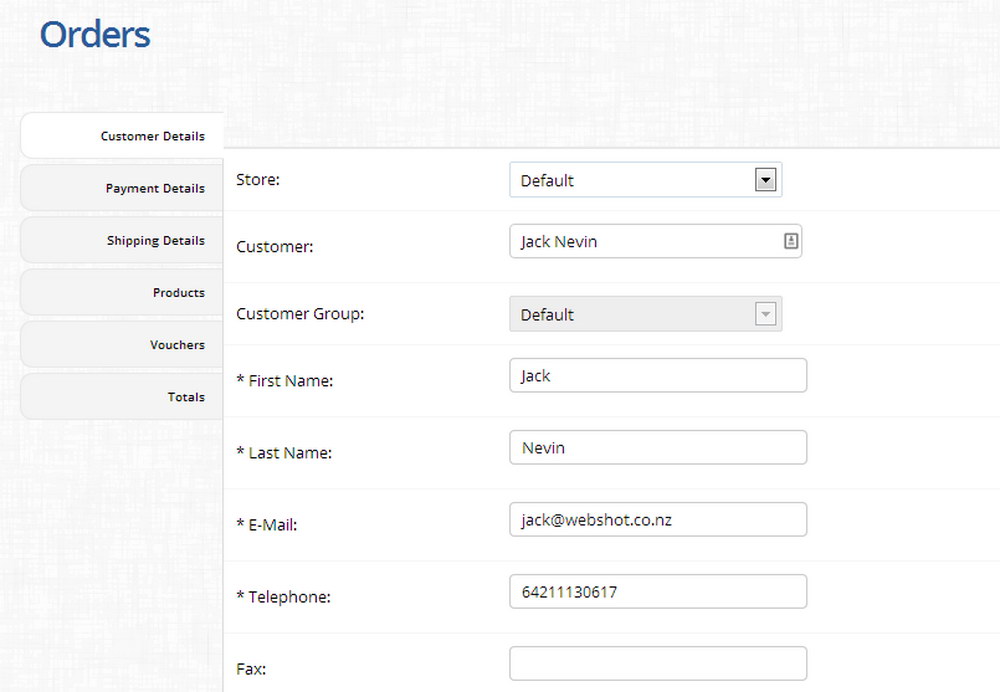The width and height of the screenshot is (1000, 692).
Task: Click the Customer Group: label
Action: 300,314
